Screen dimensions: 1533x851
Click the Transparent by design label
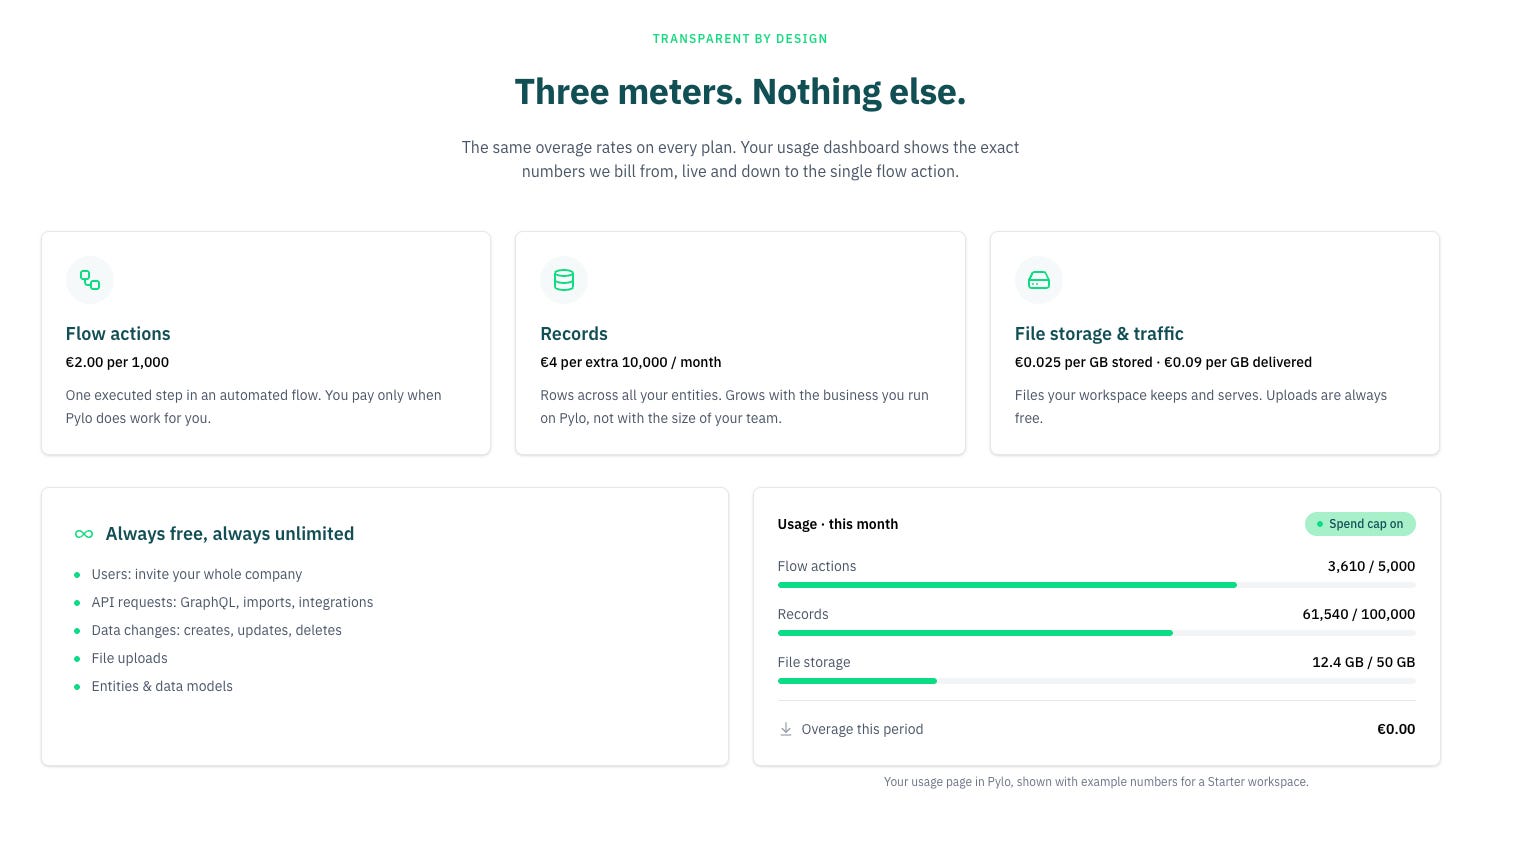tap(740, 39)
